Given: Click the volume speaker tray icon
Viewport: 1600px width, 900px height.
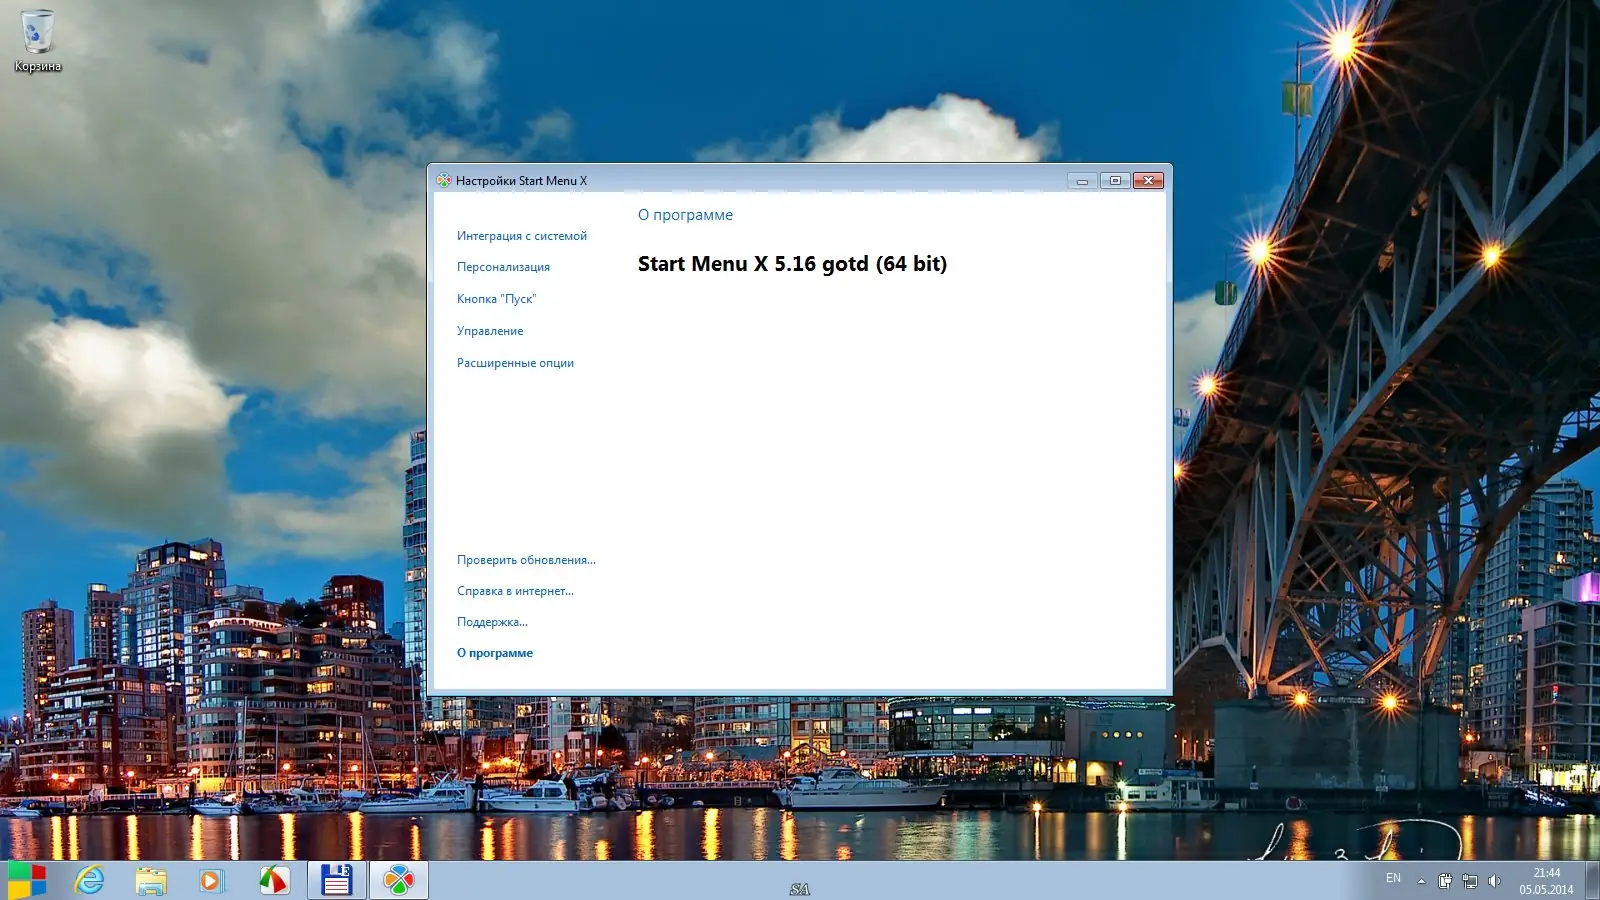Looking at the screenshot, I should click(1494, 881).
